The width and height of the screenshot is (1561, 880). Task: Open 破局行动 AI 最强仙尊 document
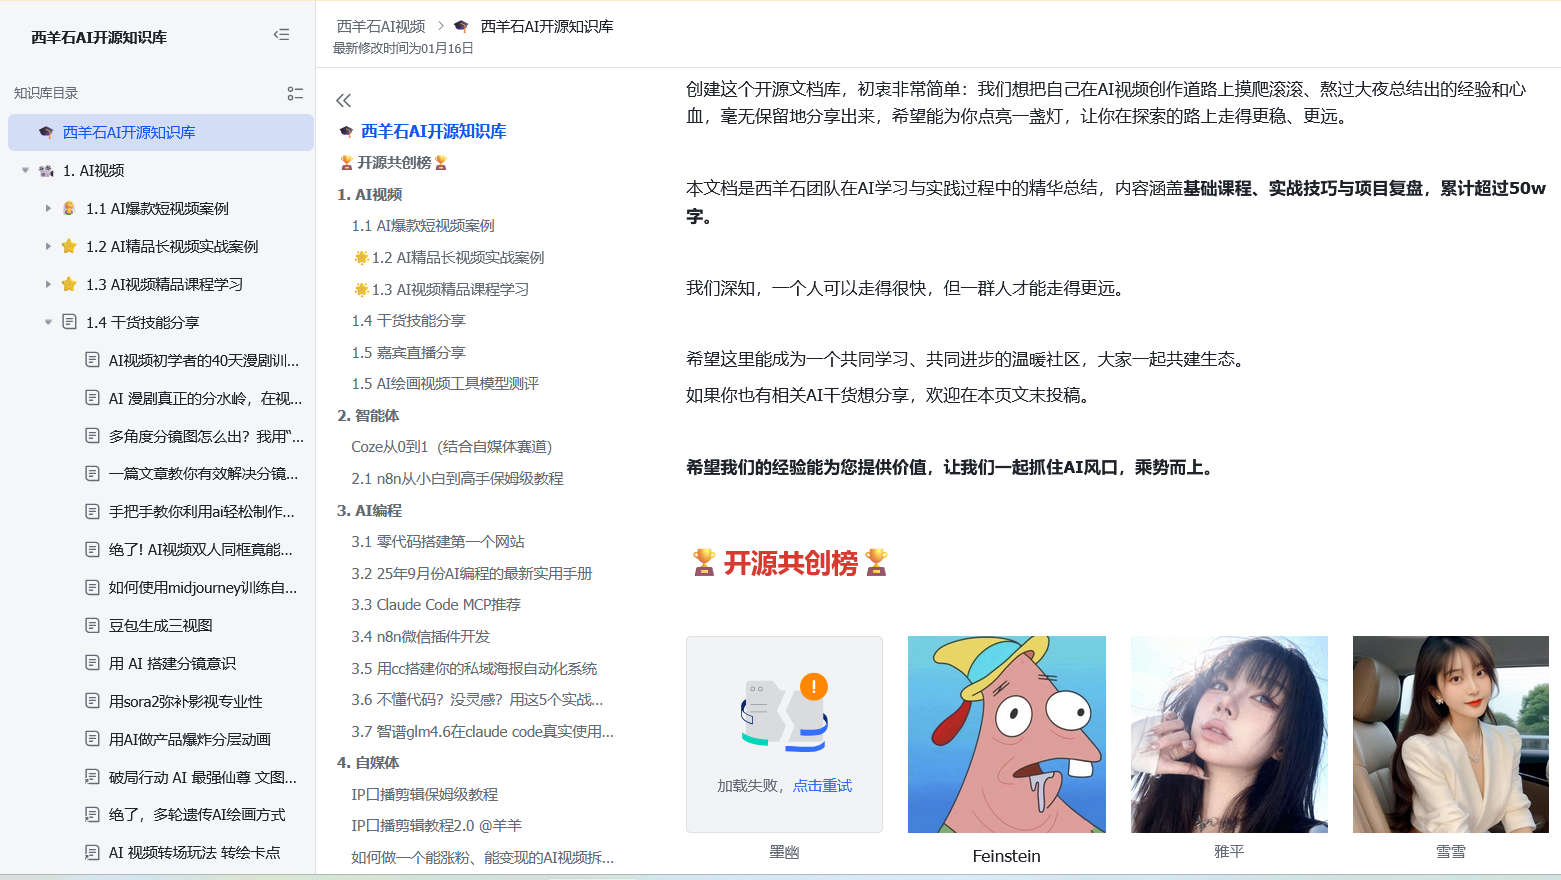click(x=203, y=777)
